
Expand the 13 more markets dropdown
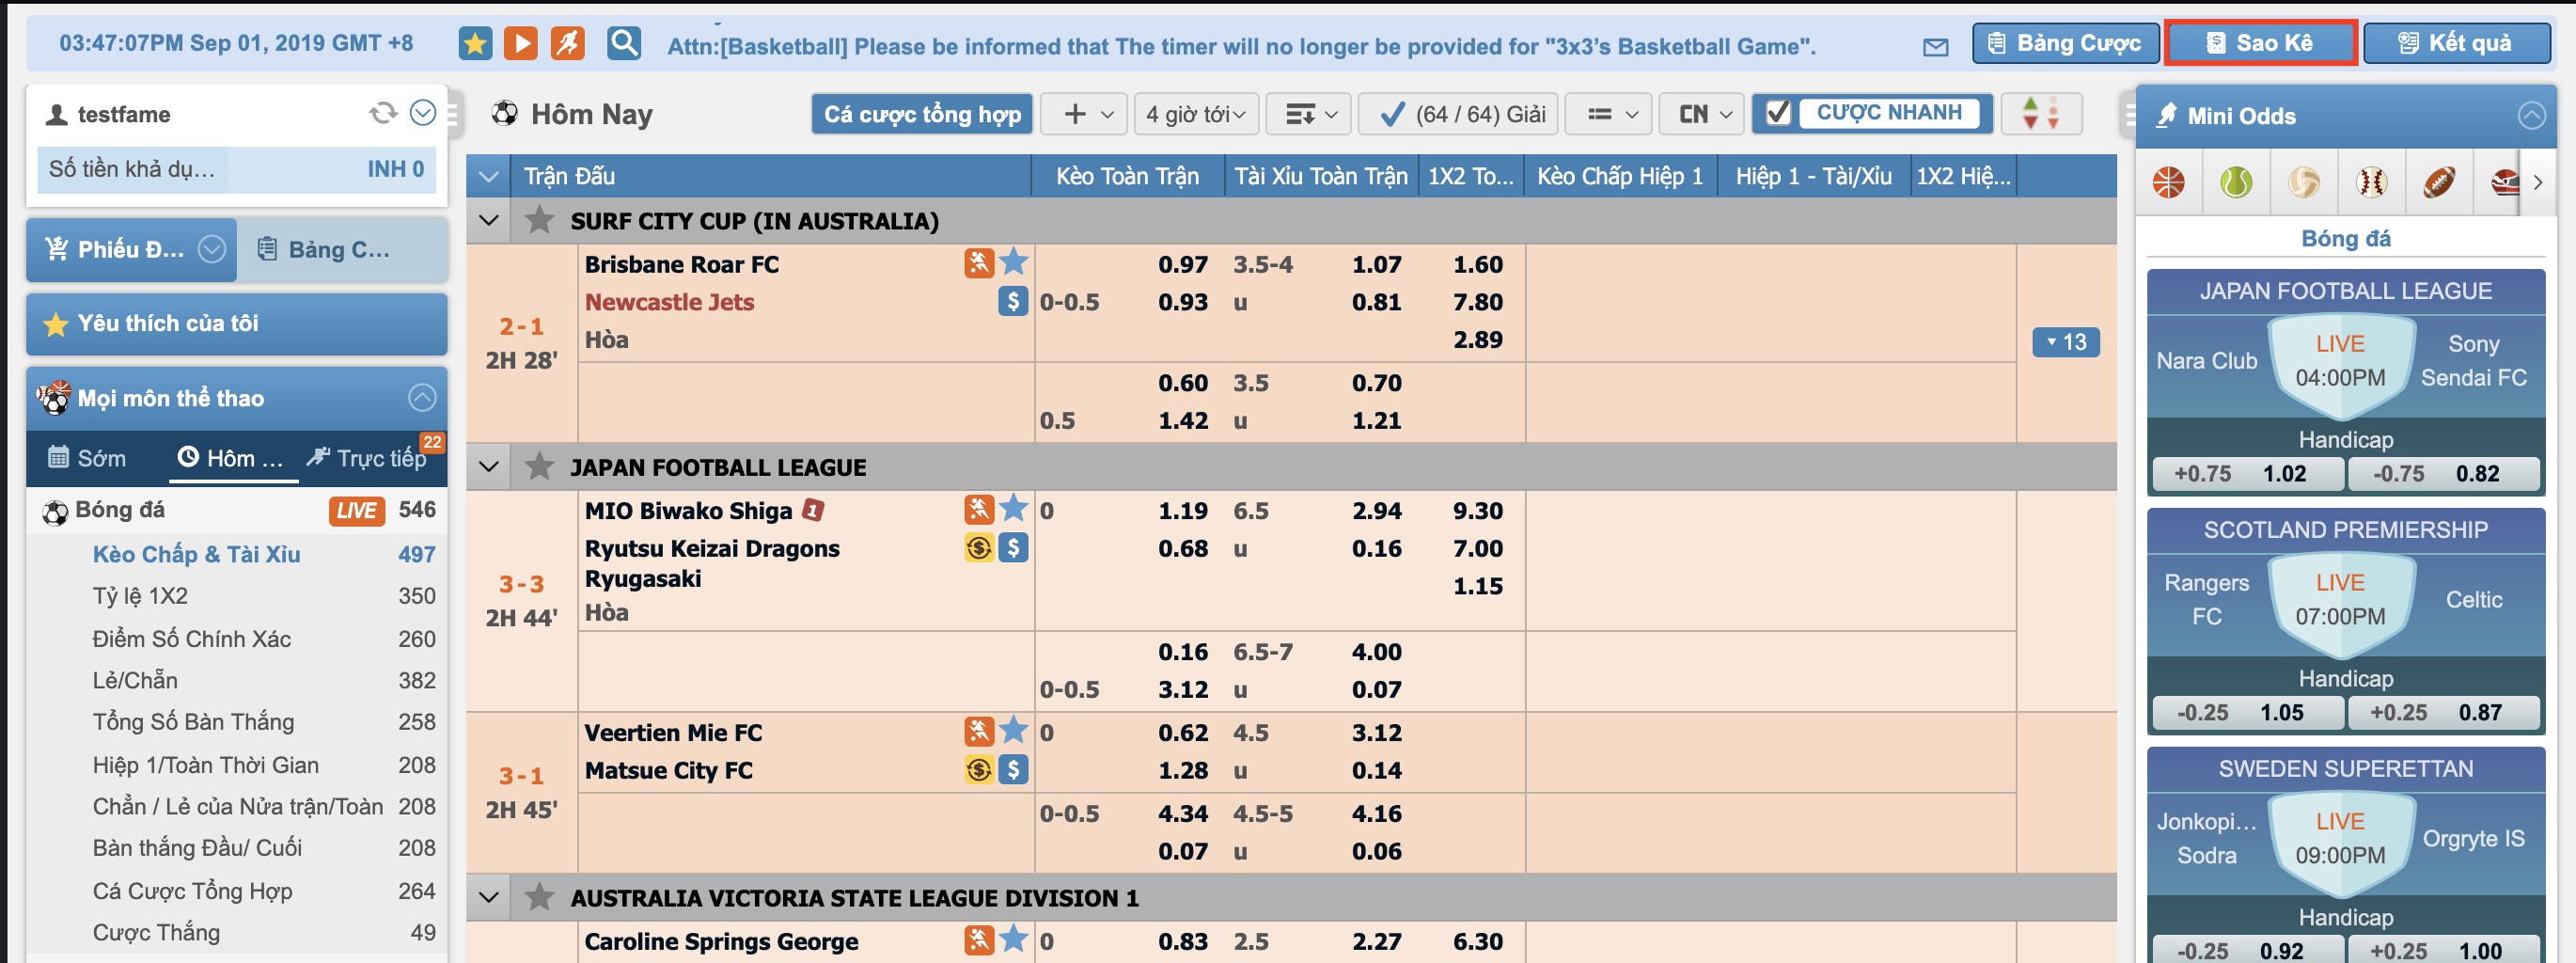[x=2065, y=342]
